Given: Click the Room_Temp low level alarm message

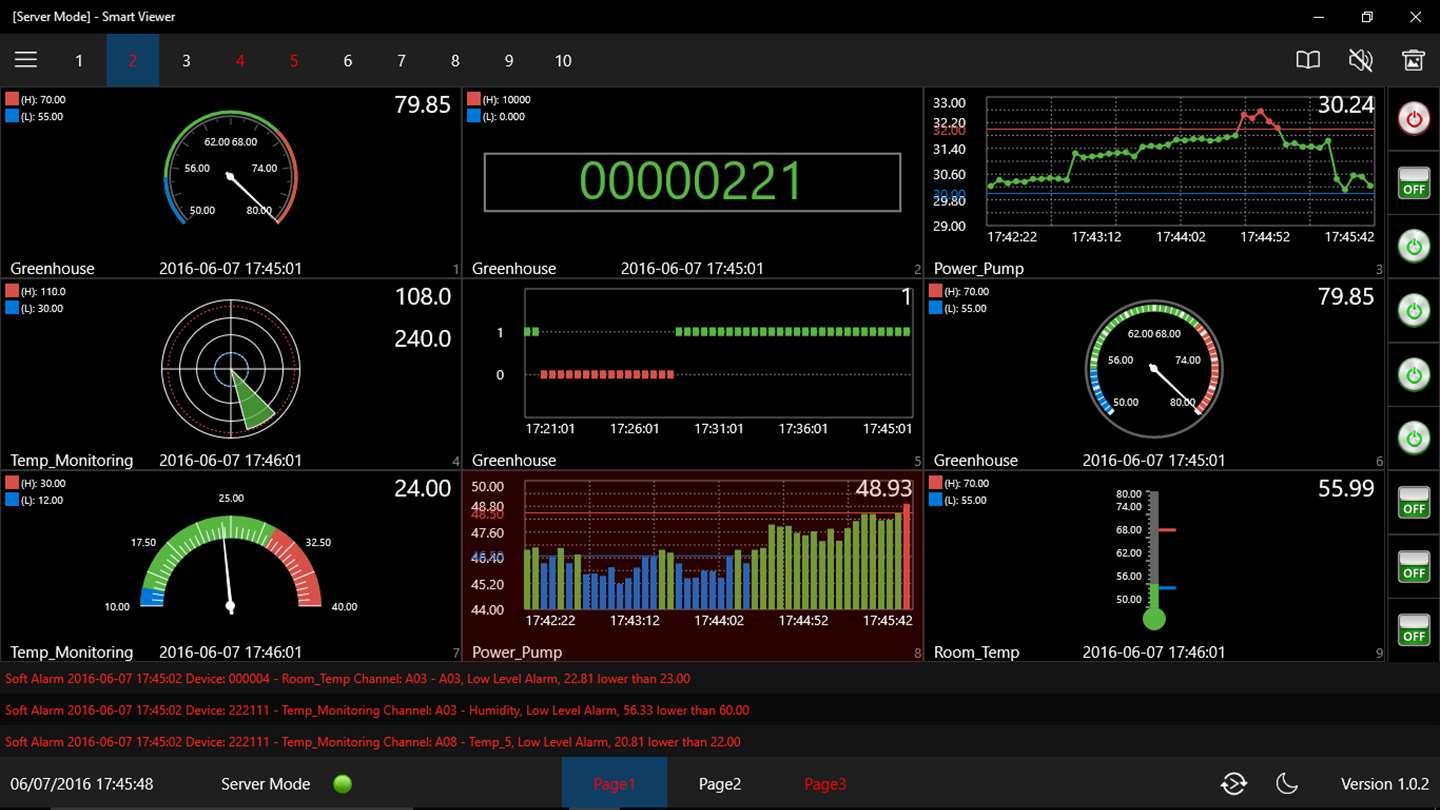Looking at the screenshot, I should point(347,678).
